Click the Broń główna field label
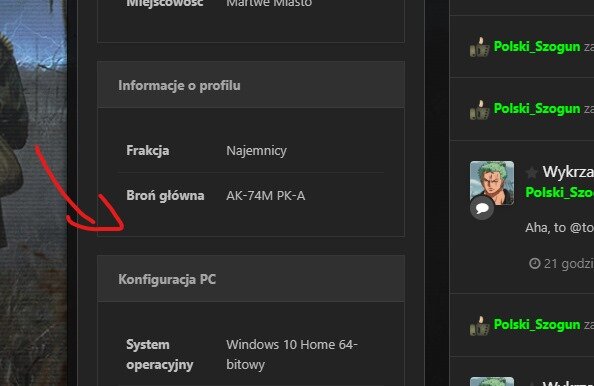This screenshot has height=386, width=594. tap(165, 196)
